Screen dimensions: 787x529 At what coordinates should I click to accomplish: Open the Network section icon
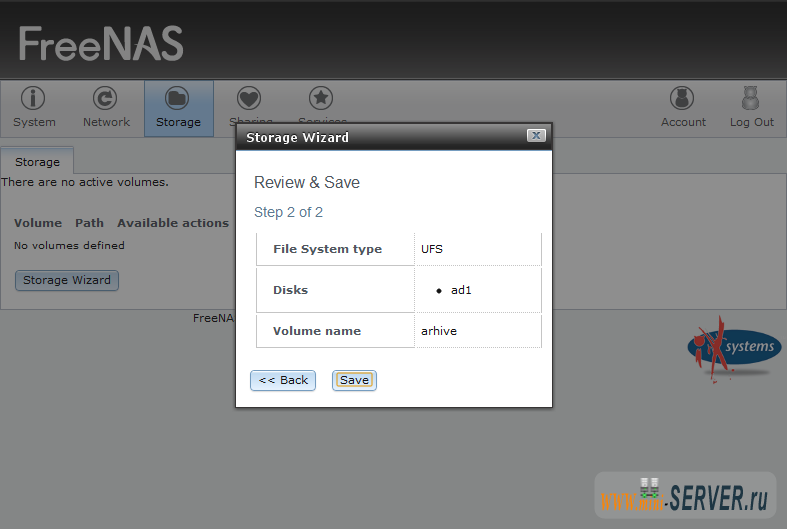105,98
